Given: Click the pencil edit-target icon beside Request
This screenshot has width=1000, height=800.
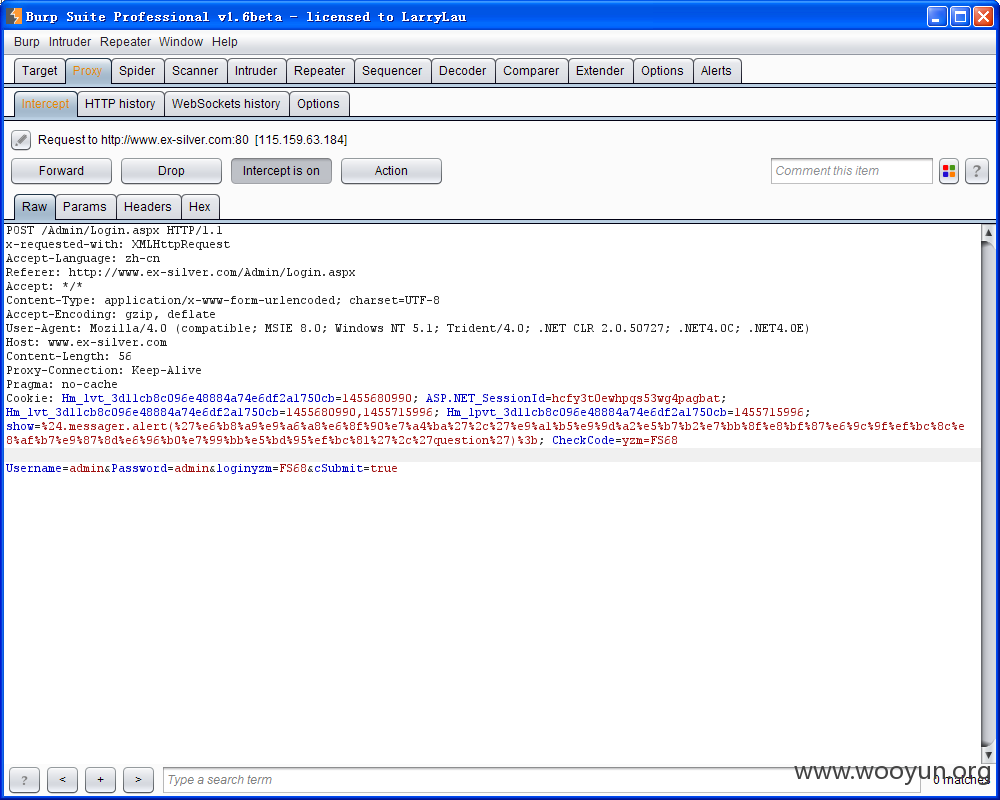Looking at the screenshot, I should tap(21, 140).
